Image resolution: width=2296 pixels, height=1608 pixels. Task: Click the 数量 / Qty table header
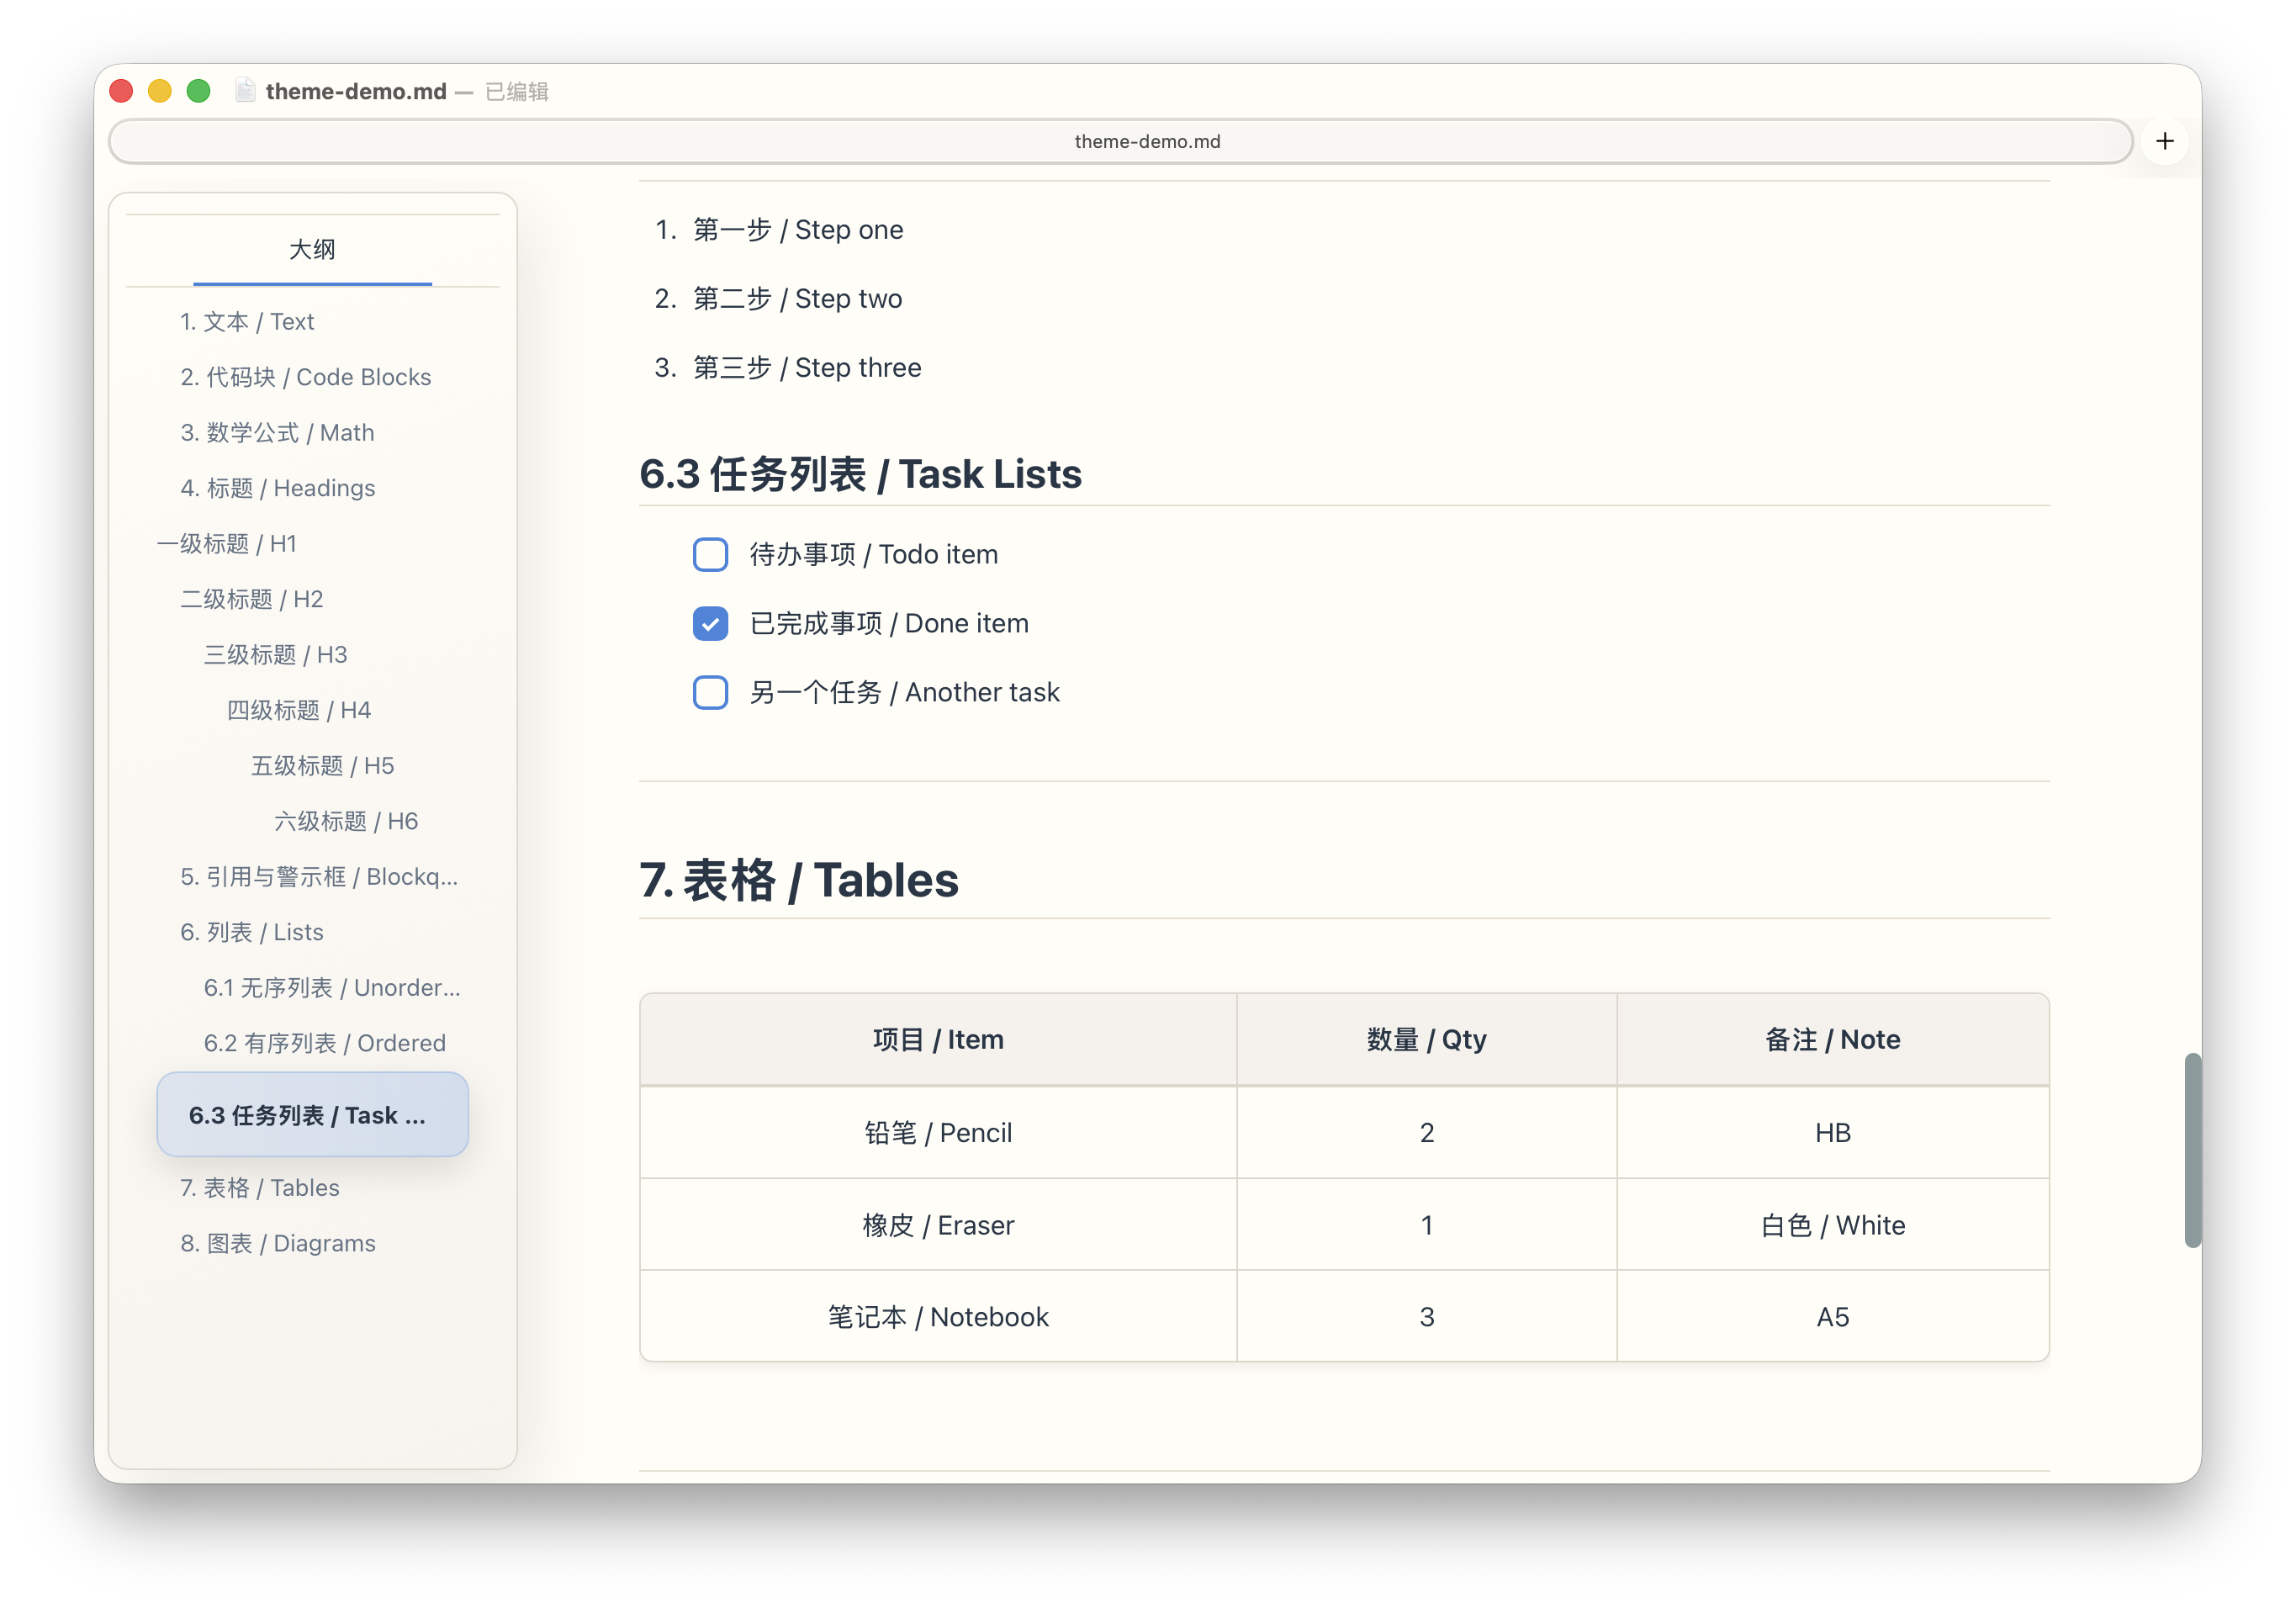[x=1426, y=1039]
